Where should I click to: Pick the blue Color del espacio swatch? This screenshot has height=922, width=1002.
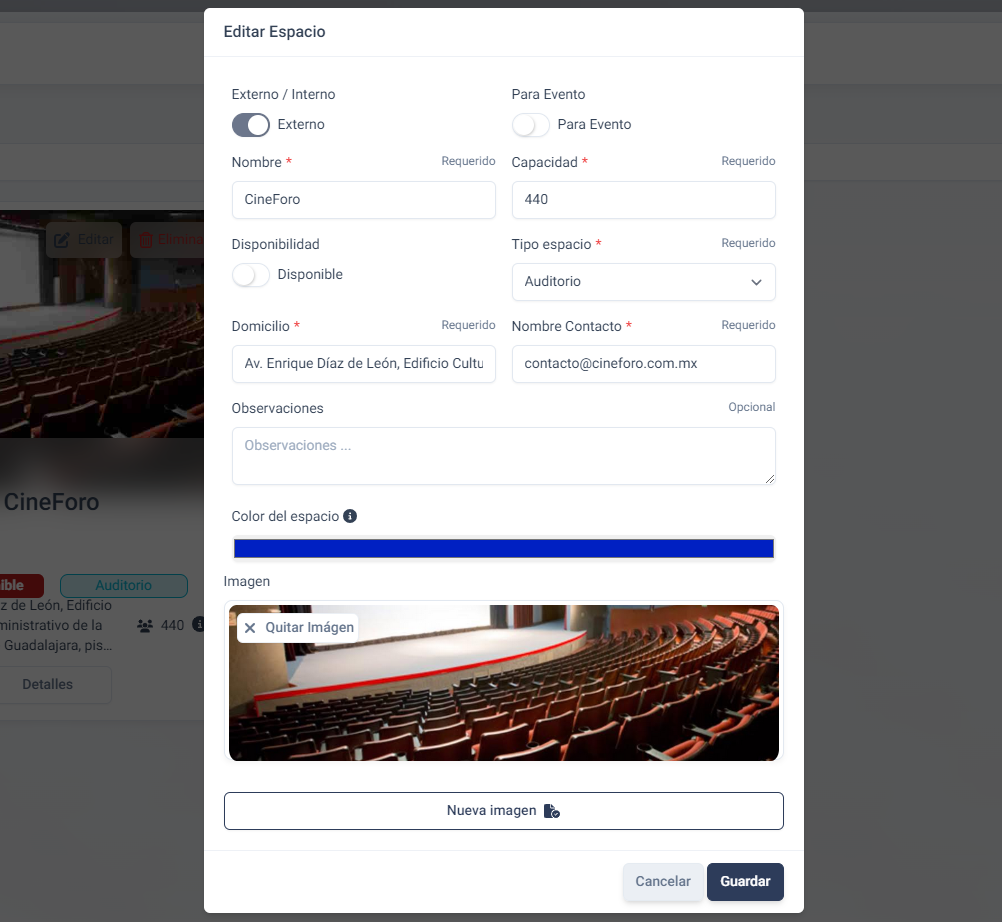[503, 548]
